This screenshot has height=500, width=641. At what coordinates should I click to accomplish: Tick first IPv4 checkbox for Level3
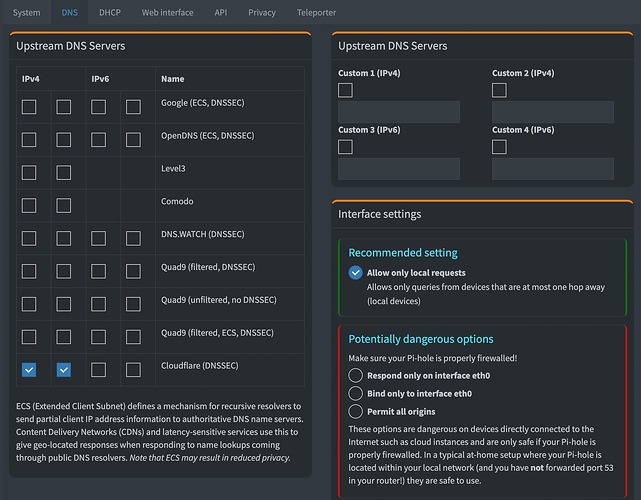click(29, 172)
